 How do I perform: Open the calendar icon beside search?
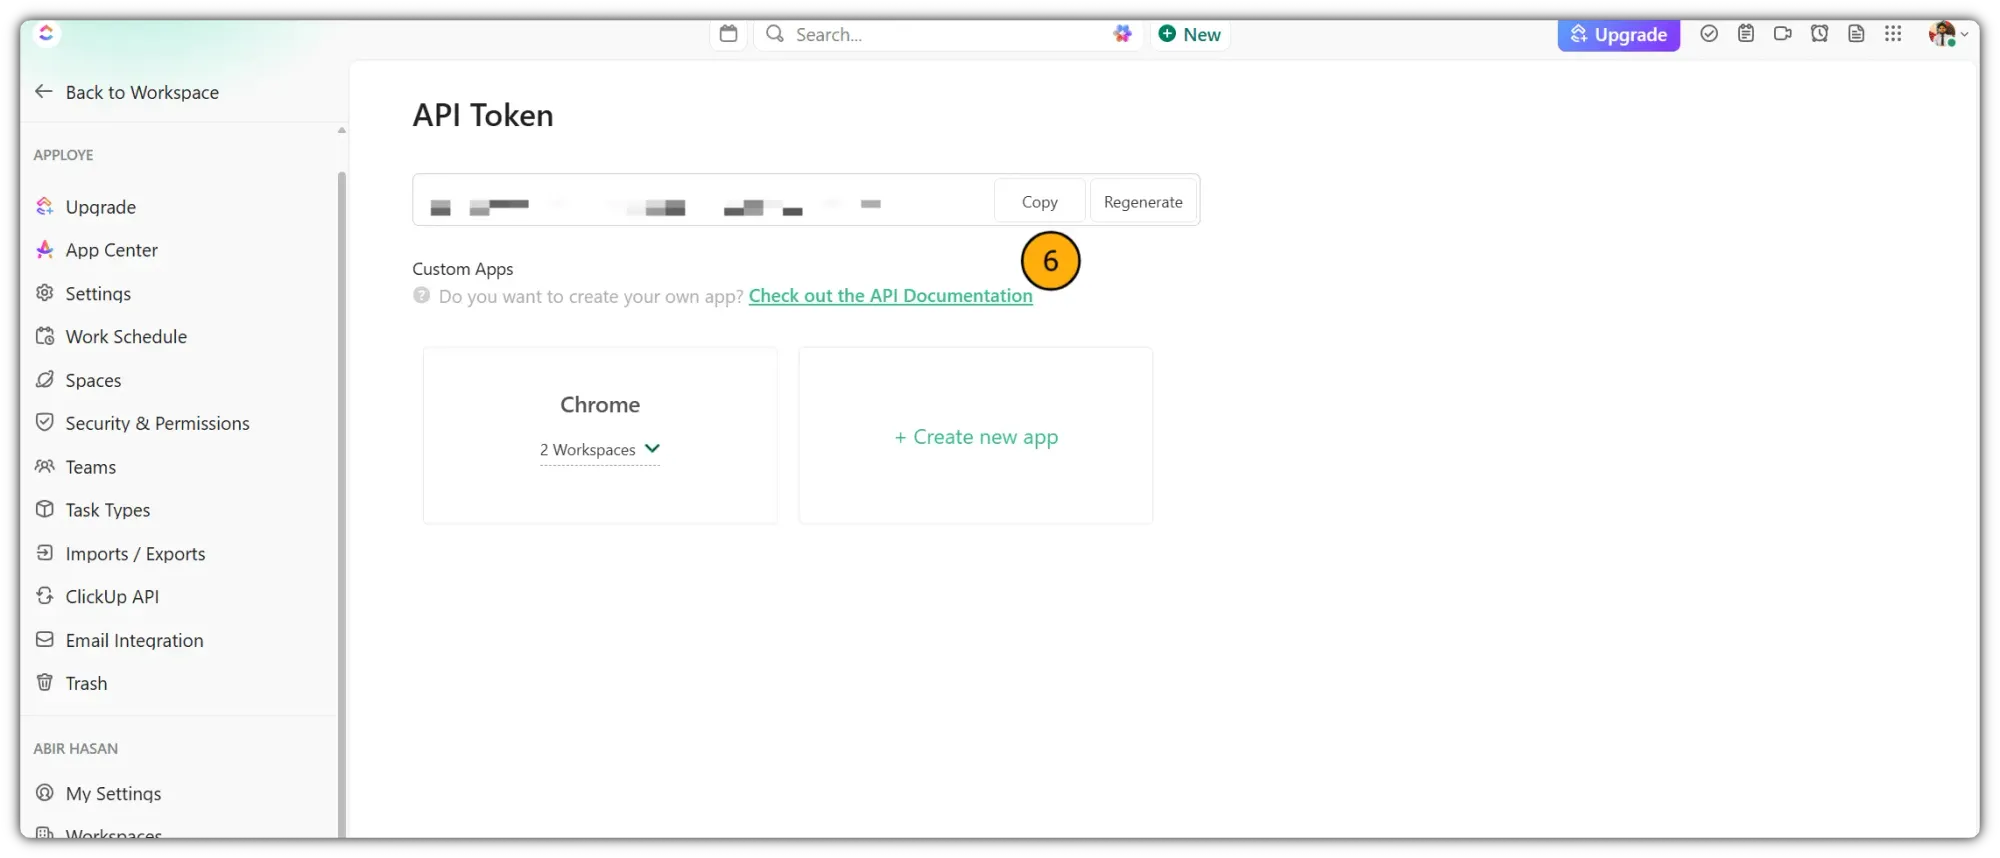coord(728,34)
